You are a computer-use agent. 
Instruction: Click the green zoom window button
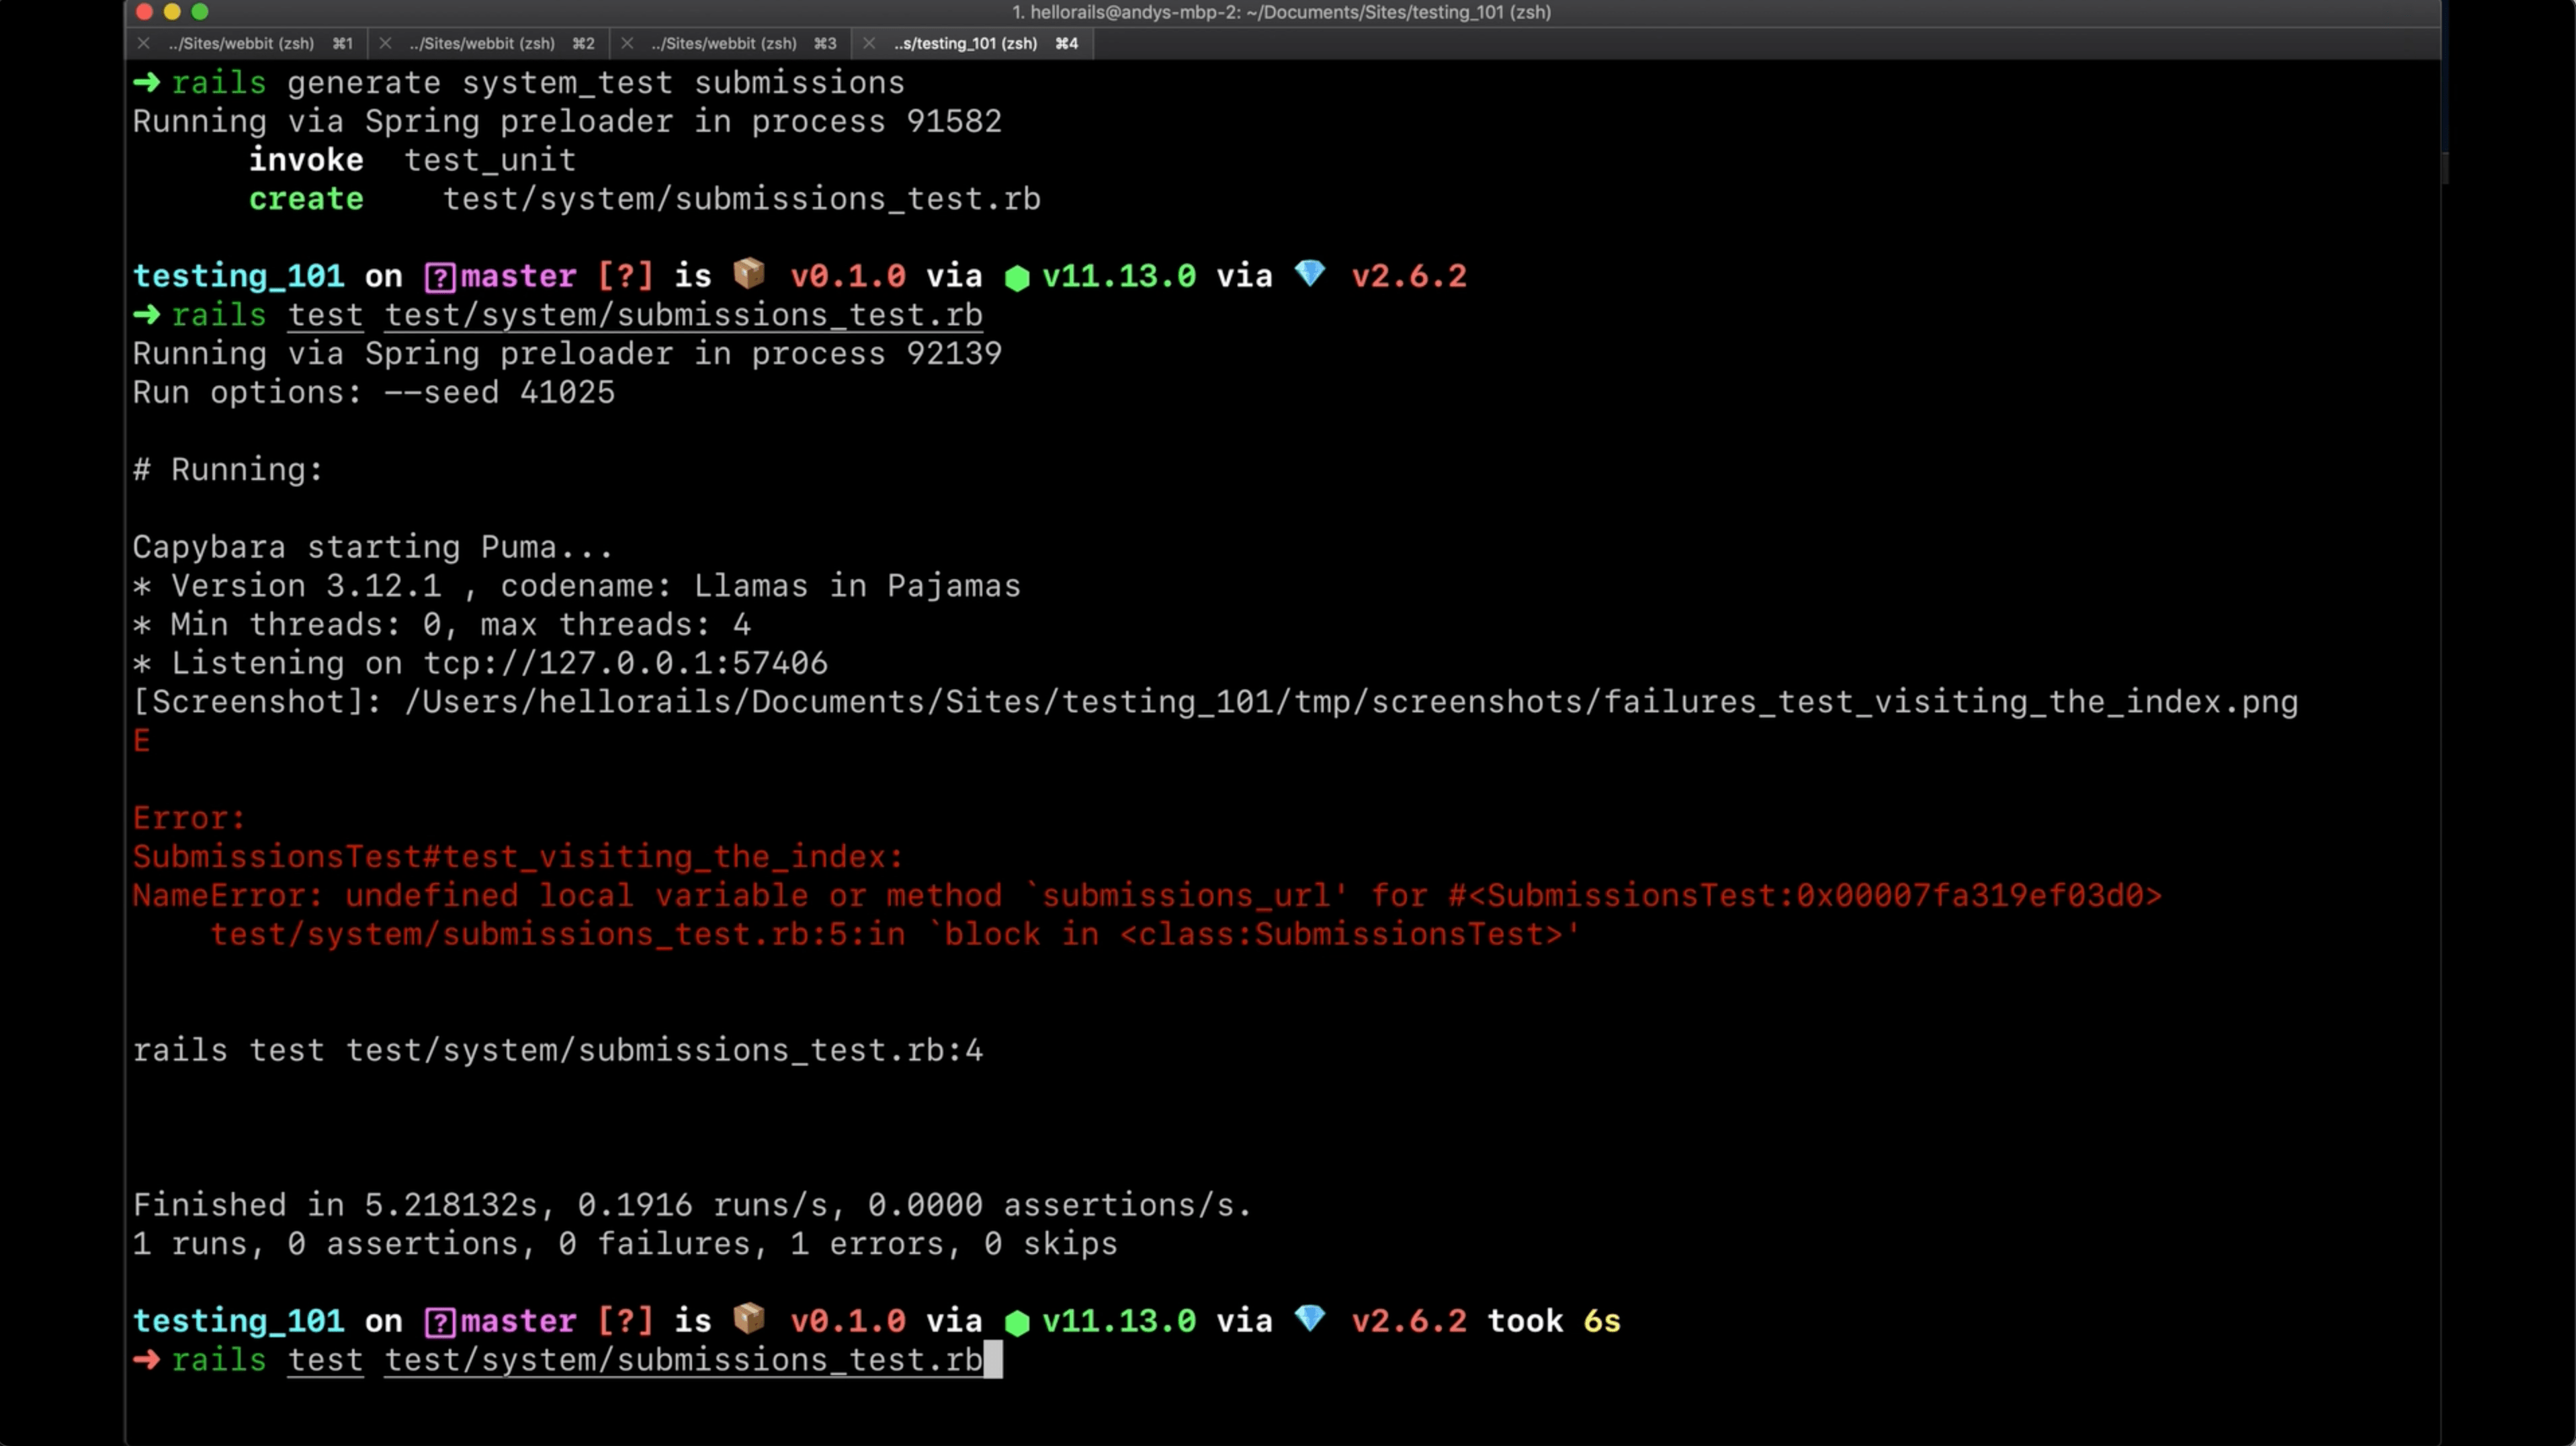[200, 12]
